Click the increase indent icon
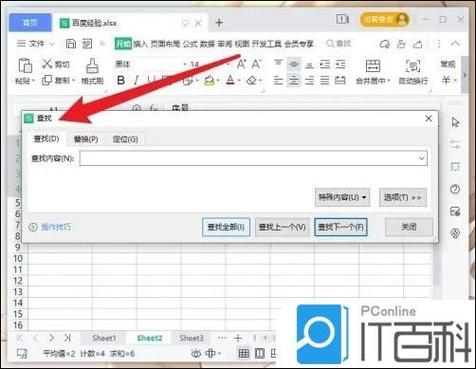Screen dimensions: 476x369 [340, 64]
